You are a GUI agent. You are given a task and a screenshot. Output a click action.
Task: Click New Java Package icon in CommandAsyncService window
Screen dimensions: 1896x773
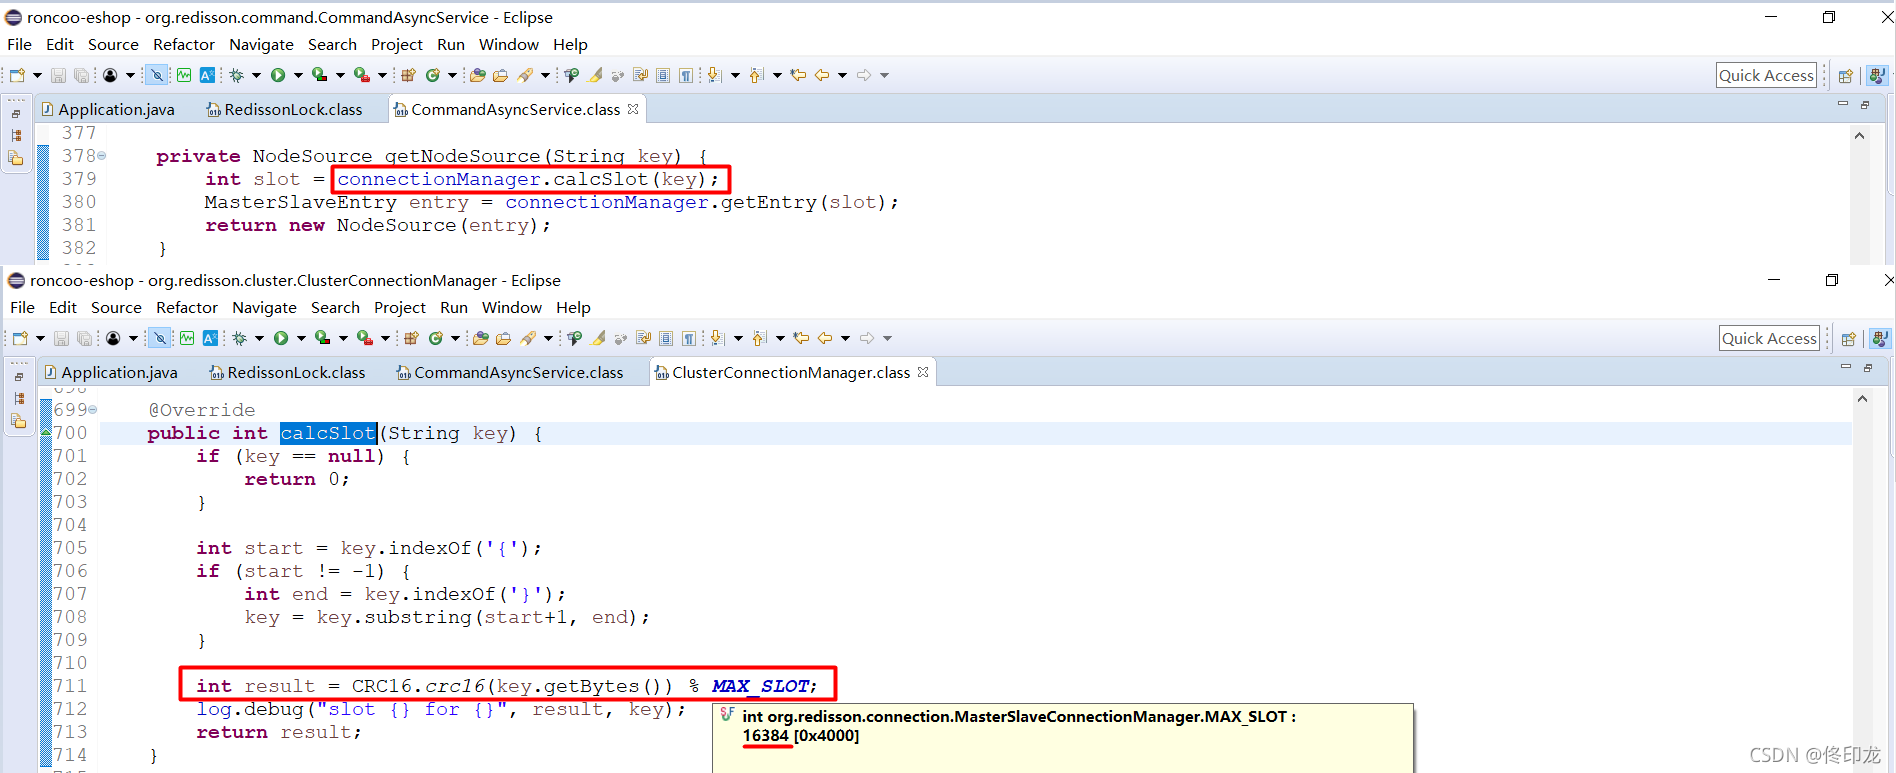point(408,75)
